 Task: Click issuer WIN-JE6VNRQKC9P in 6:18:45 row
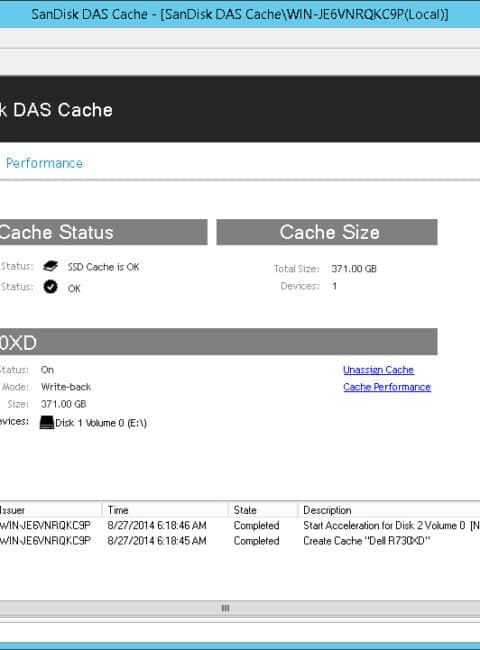(x=45, y=541)
